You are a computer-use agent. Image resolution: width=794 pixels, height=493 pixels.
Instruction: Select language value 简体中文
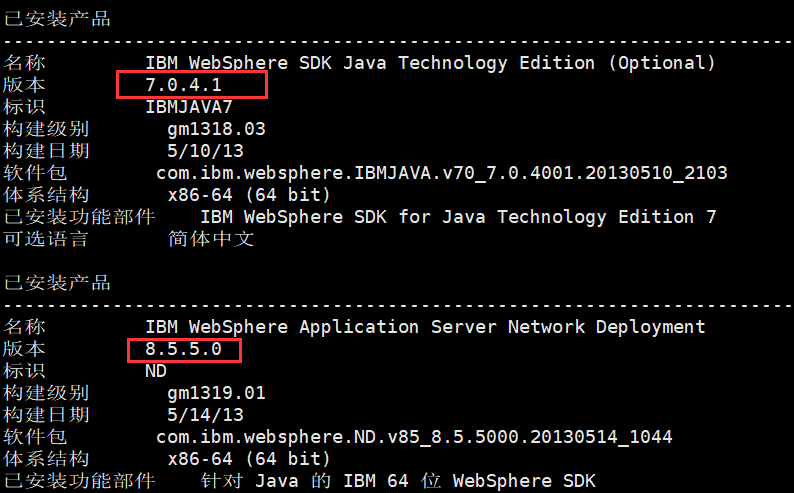pos(211,239)
